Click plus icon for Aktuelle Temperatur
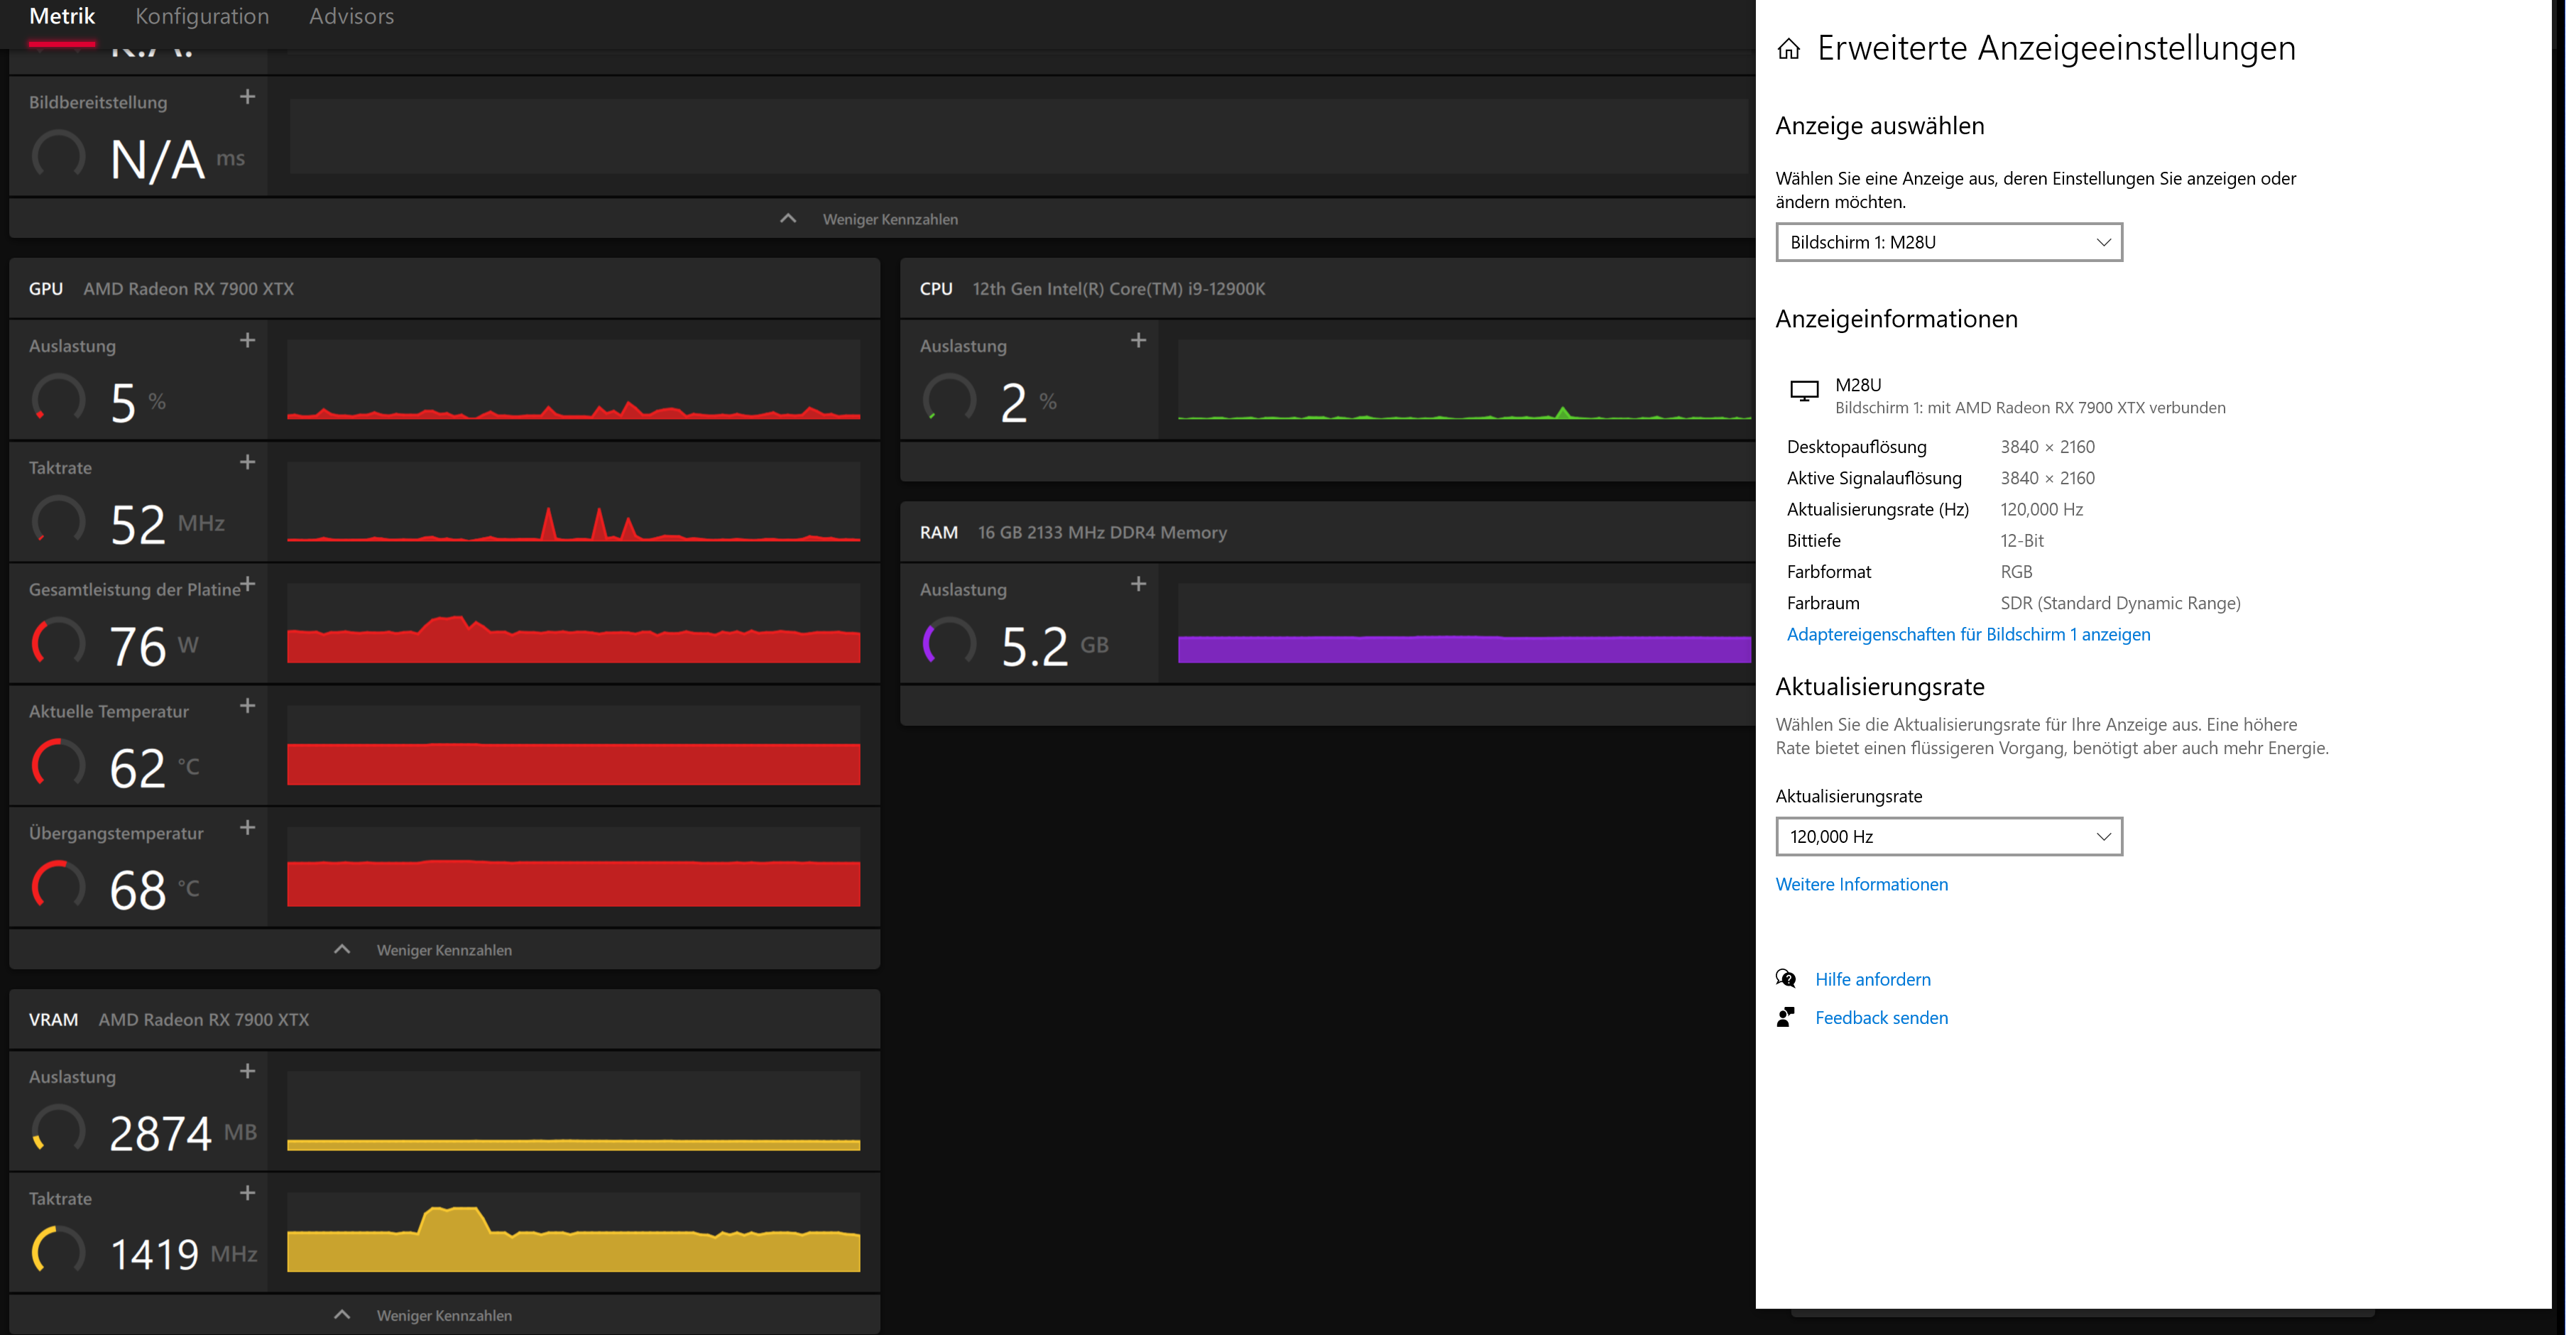Viewport: 2576px width, 1335px height. pyautogui.click(x=248, y=706)
